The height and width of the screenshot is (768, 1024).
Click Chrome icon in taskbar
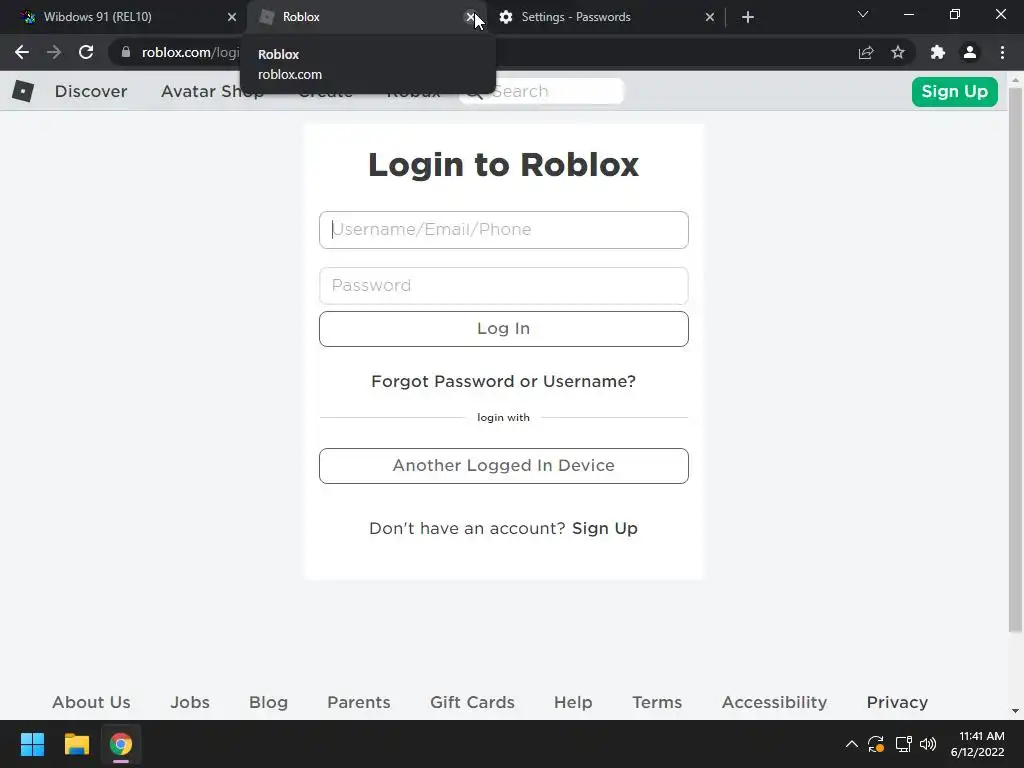(x=121, y=744)
